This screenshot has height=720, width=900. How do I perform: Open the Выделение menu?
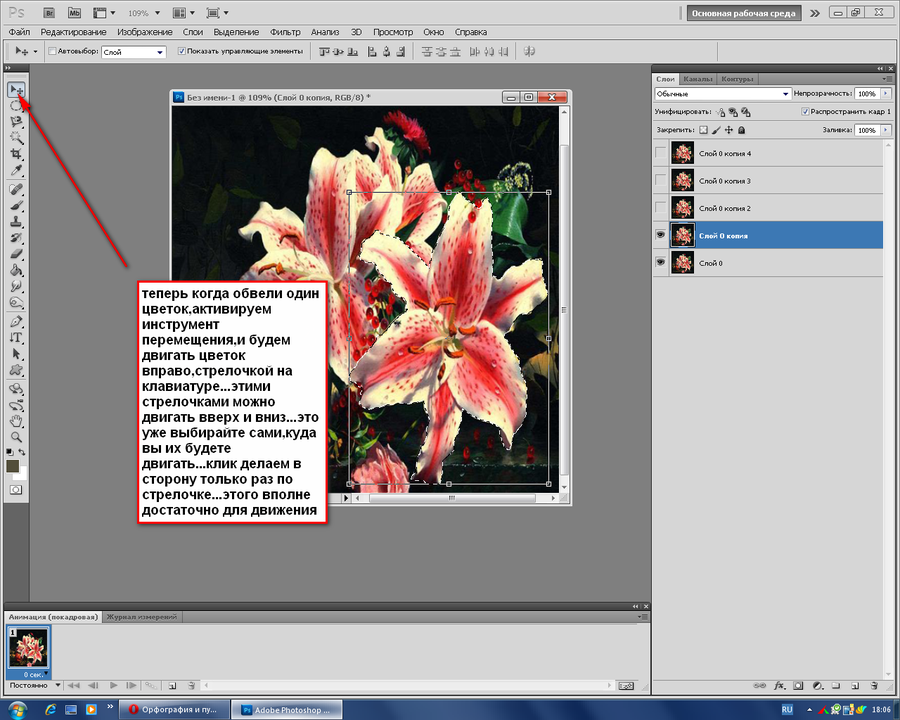(x=236, y=32)
